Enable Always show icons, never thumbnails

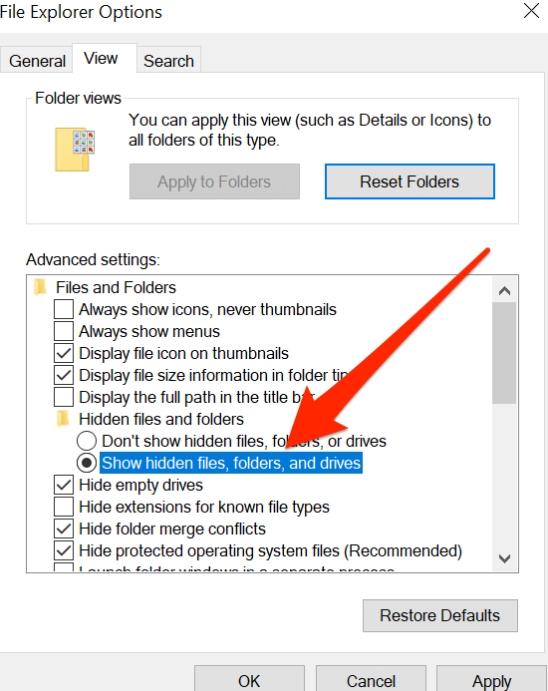64,309
